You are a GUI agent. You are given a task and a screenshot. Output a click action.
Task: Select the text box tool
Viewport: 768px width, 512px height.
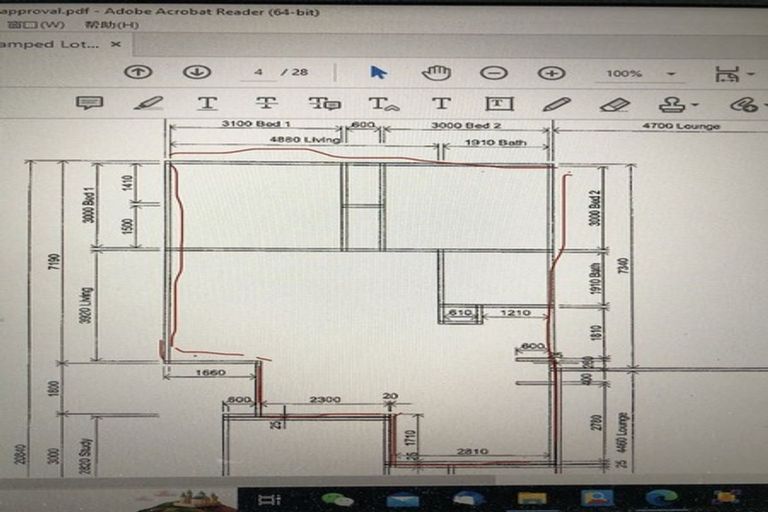498,103
